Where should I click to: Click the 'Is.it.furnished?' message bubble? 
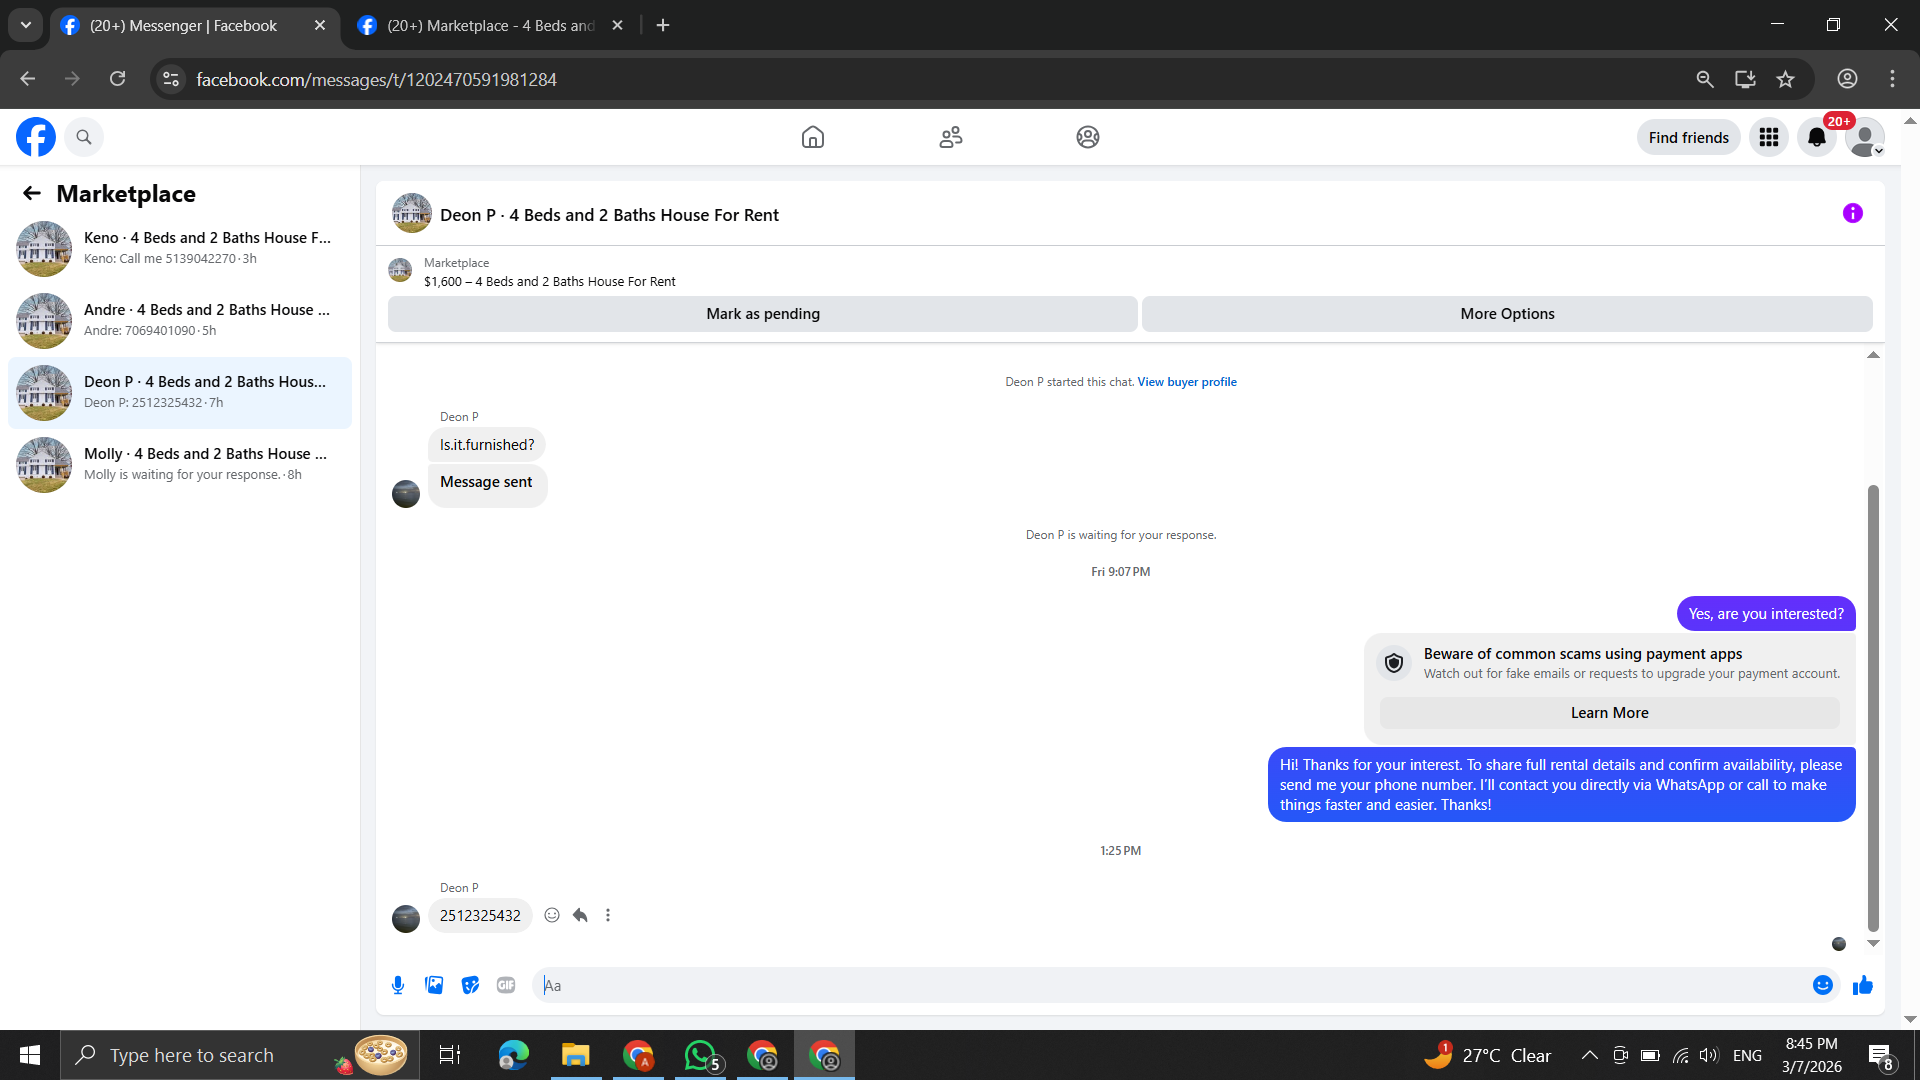(x=487, y=445)
